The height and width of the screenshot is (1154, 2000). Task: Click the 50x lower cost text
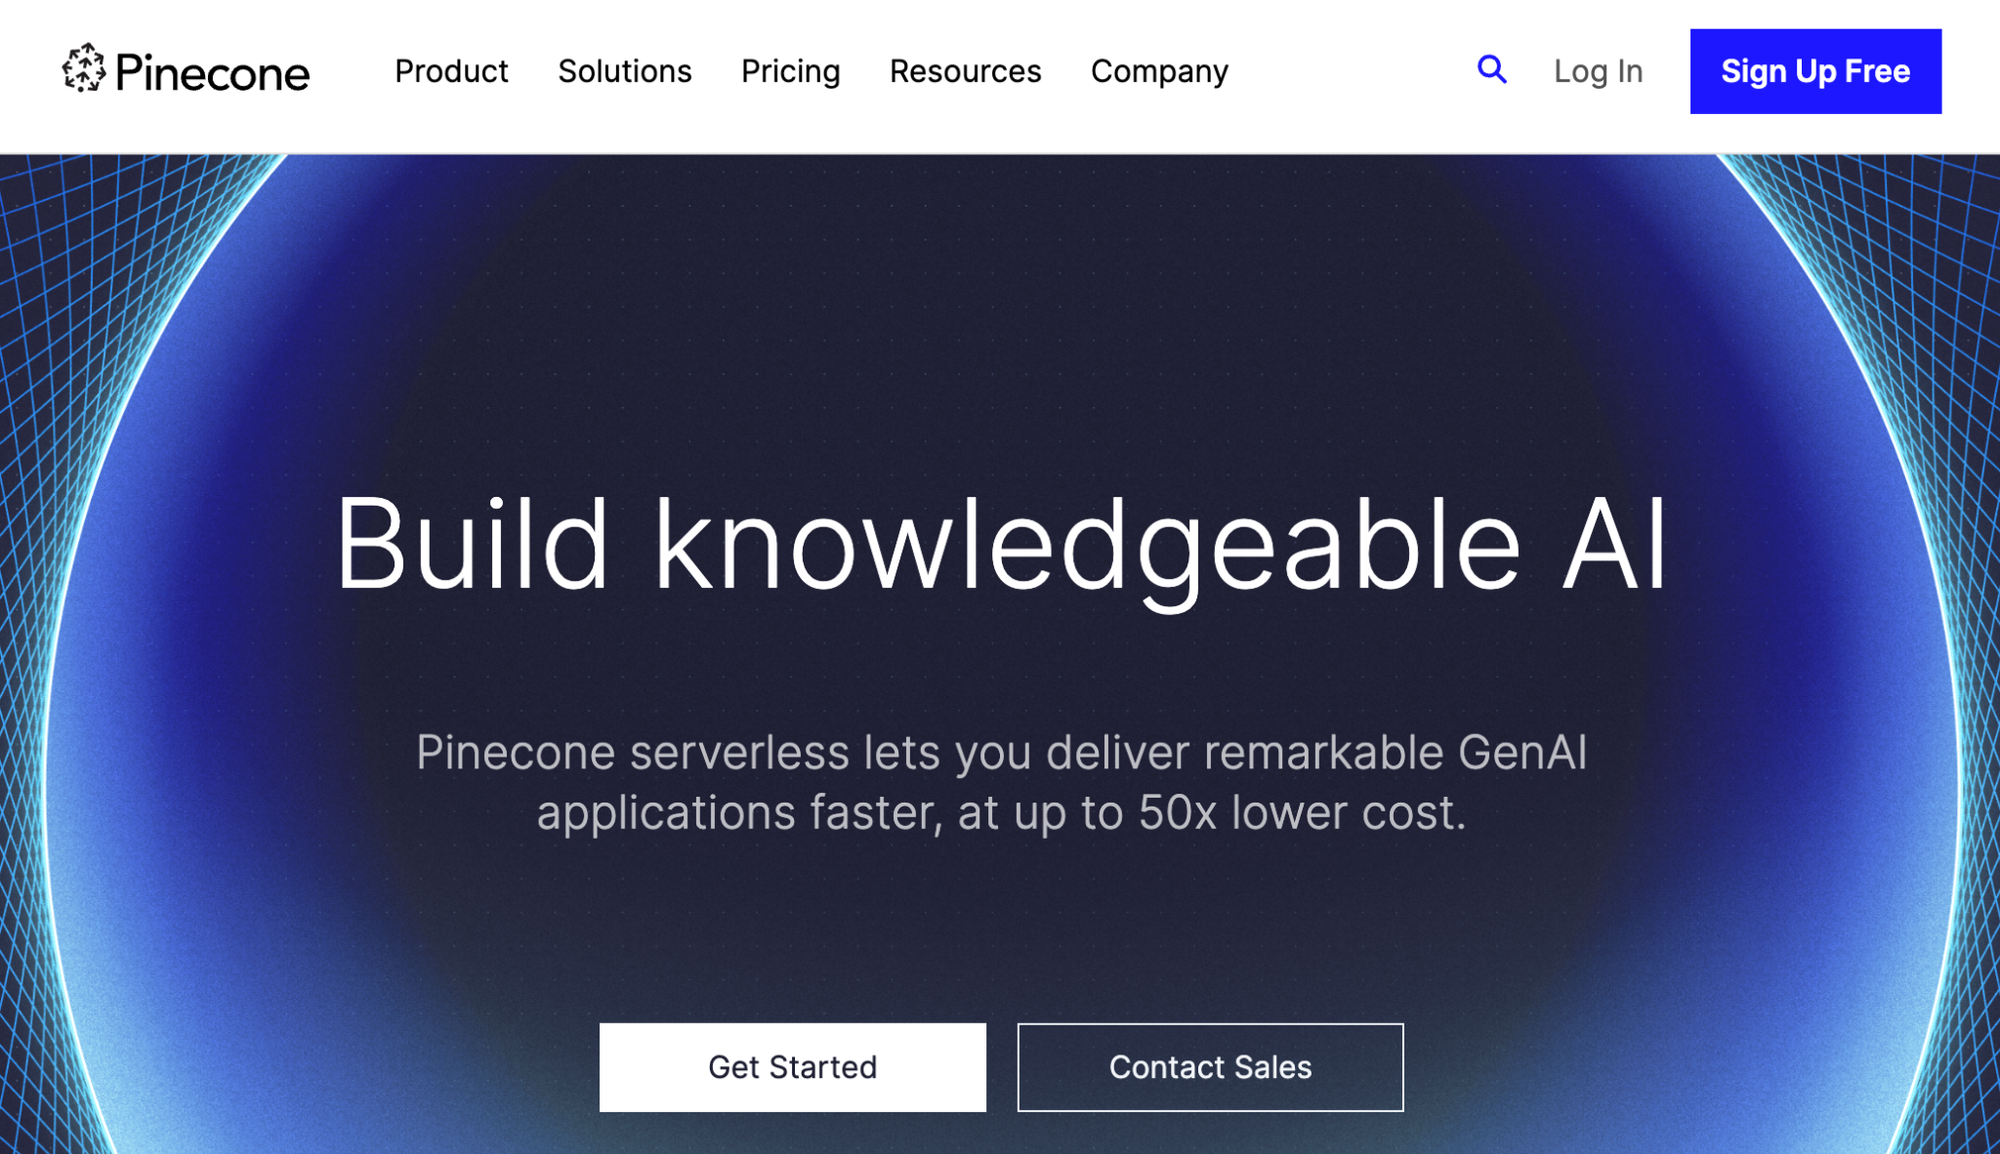point(1301,812)
